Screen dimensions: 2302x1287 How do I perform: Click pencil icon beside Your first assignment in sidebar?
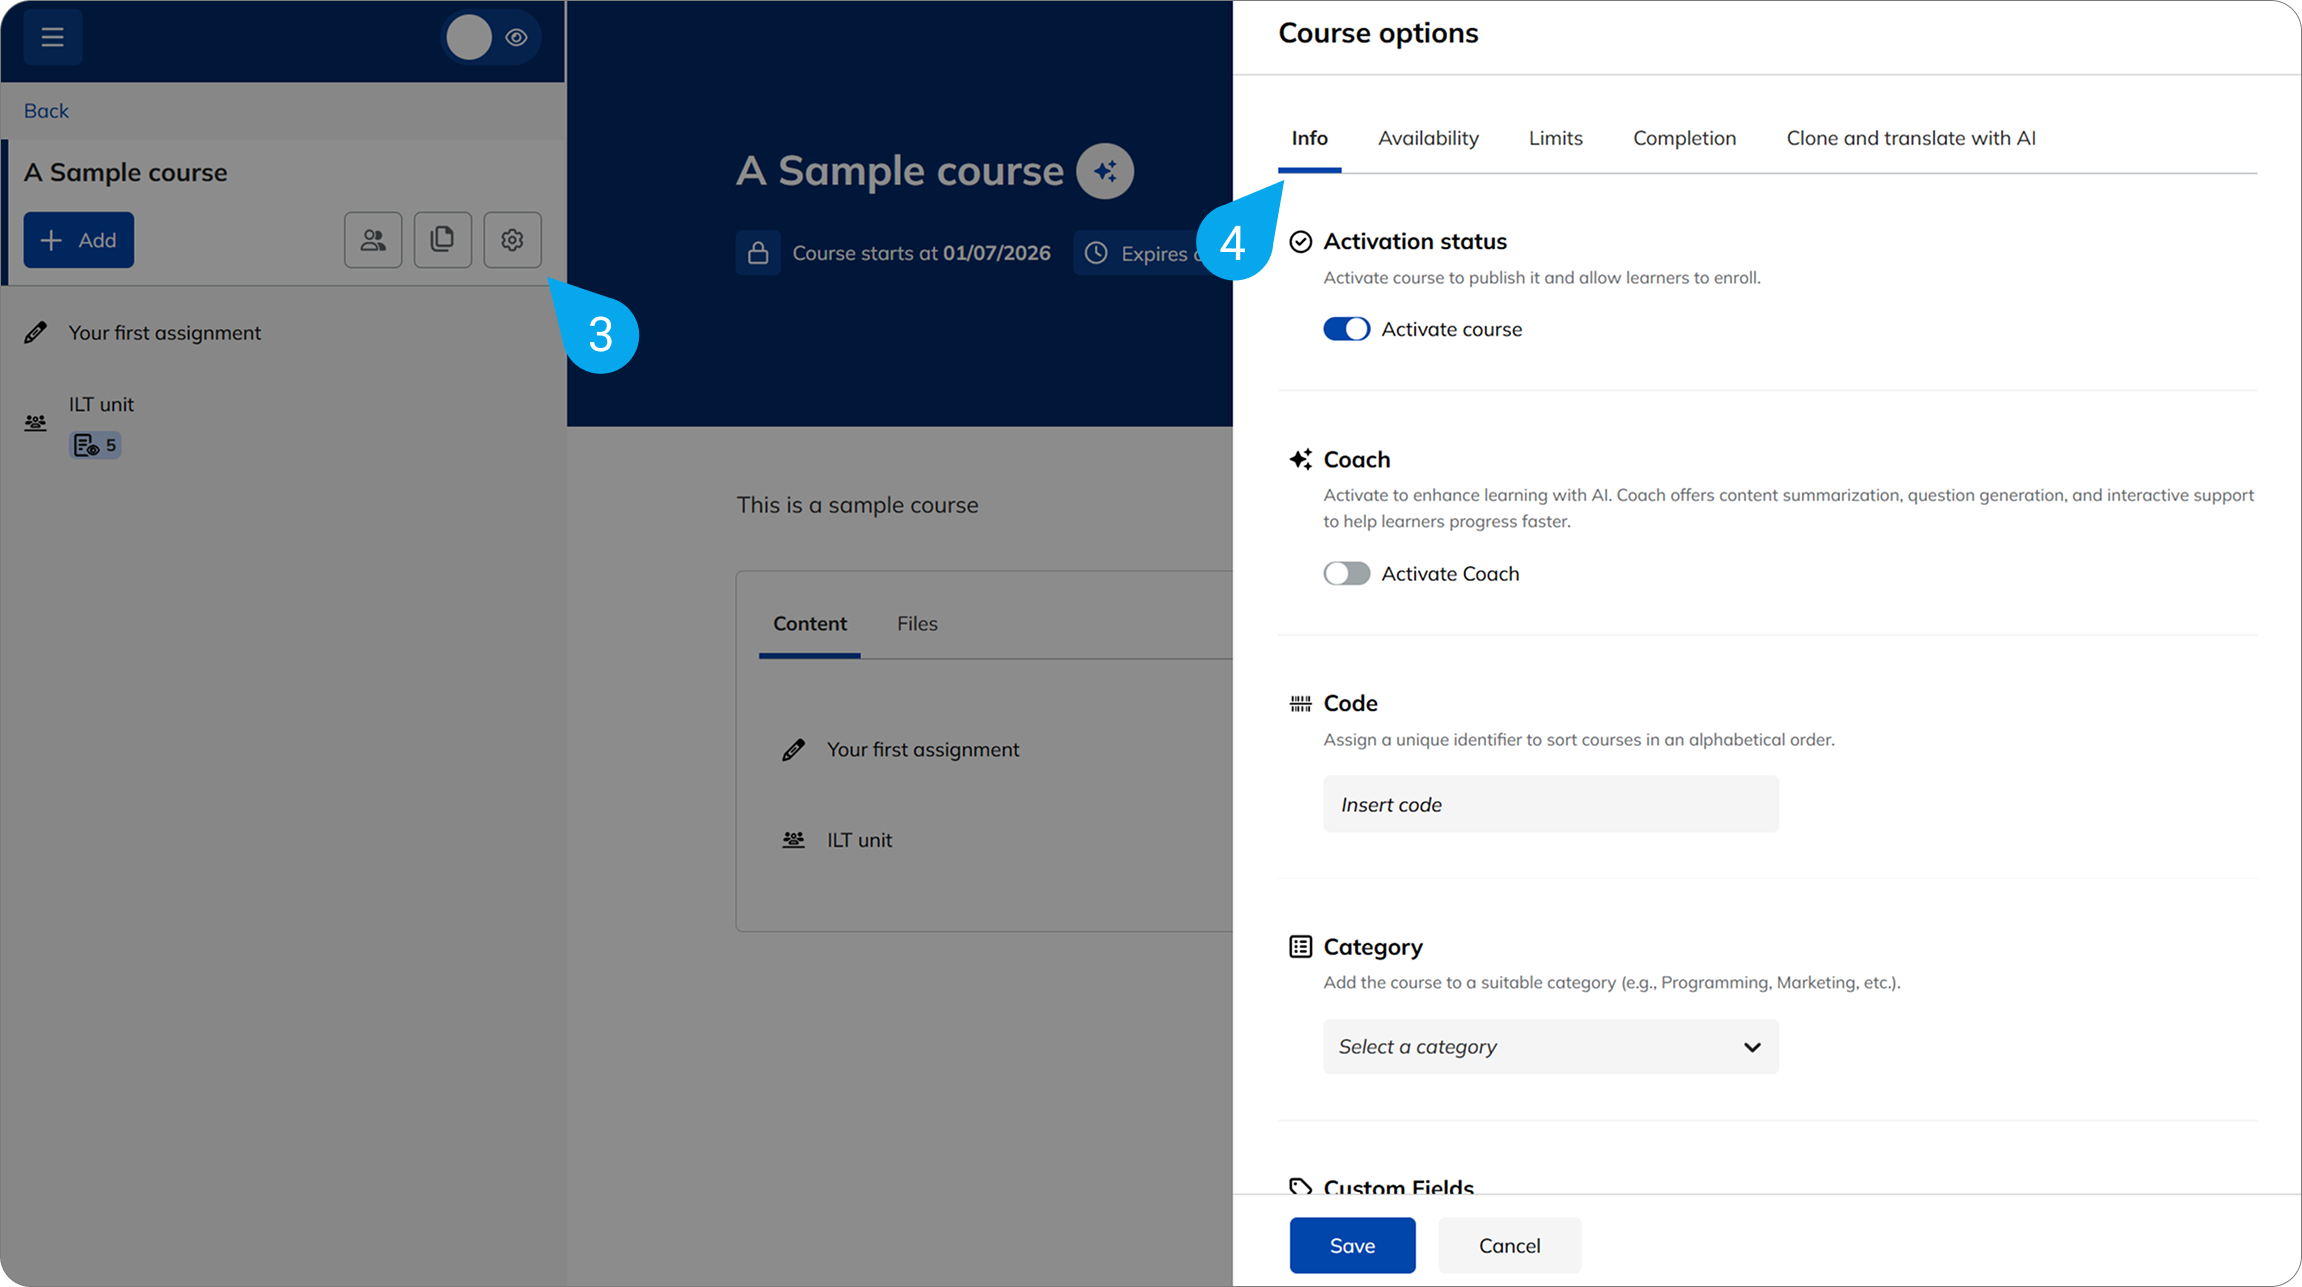(x=36, y=333)
